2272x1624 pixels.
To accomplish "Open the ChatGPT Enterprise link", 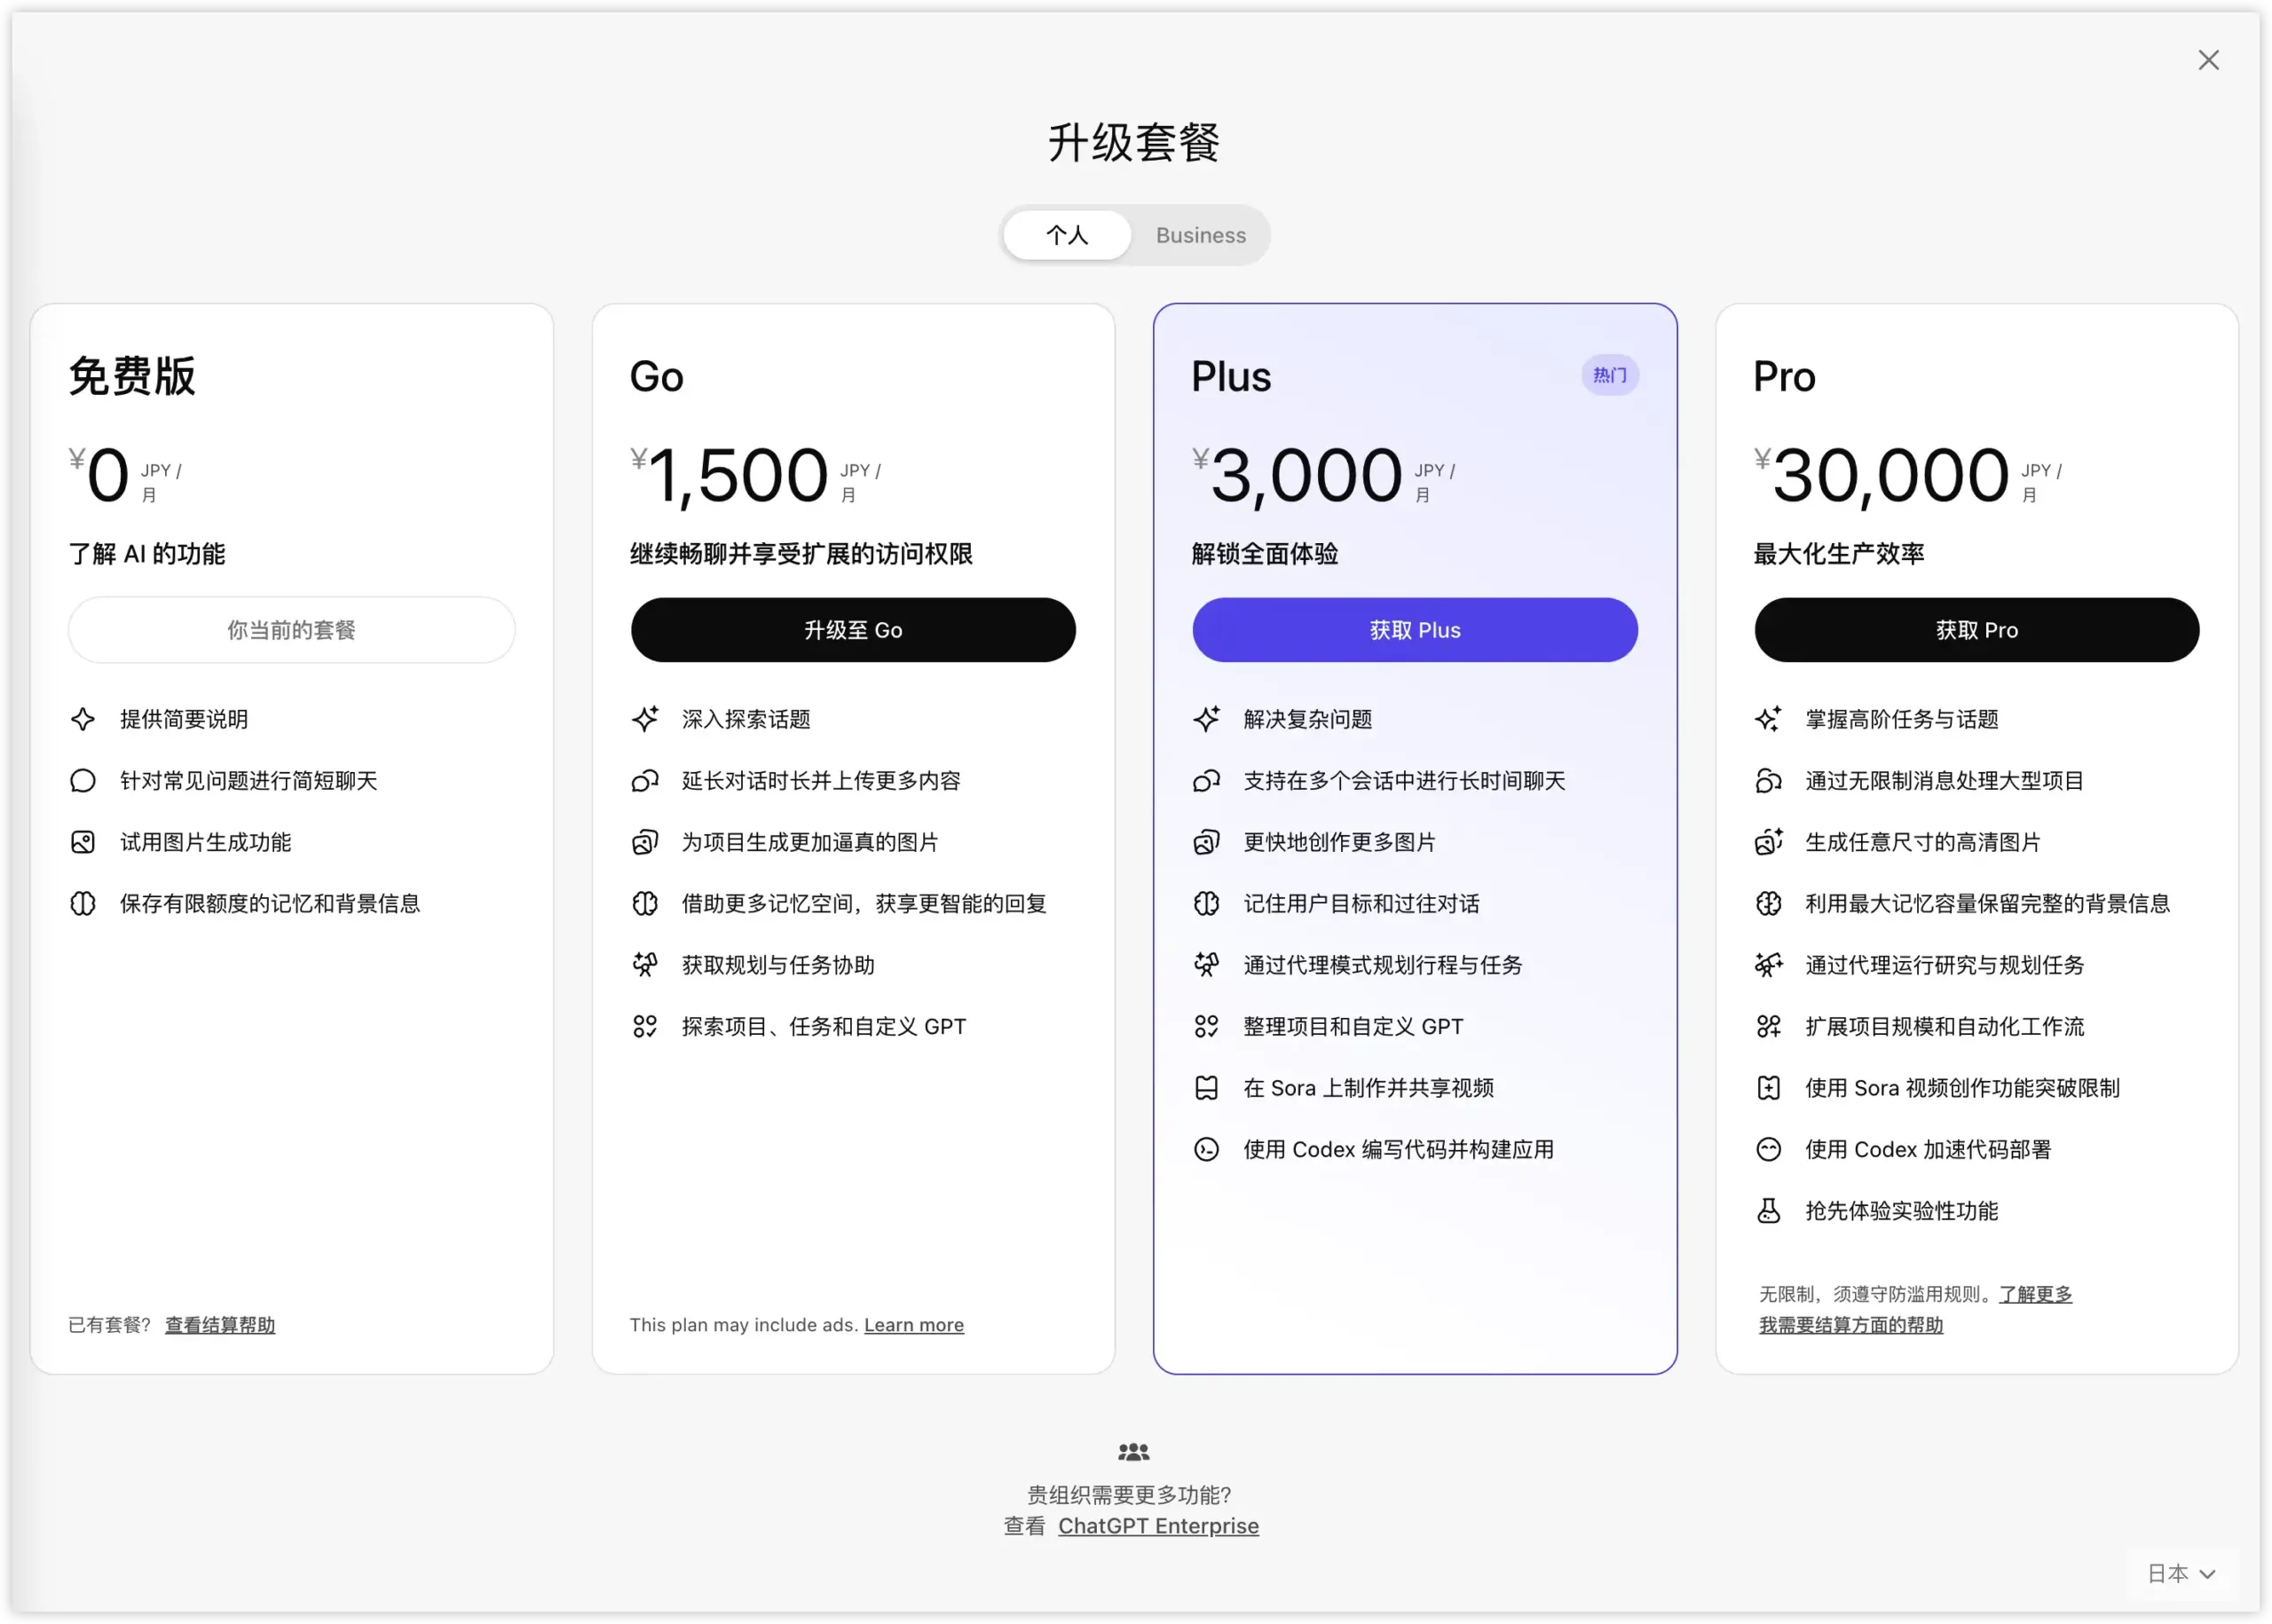I will coord(1158,1526).
